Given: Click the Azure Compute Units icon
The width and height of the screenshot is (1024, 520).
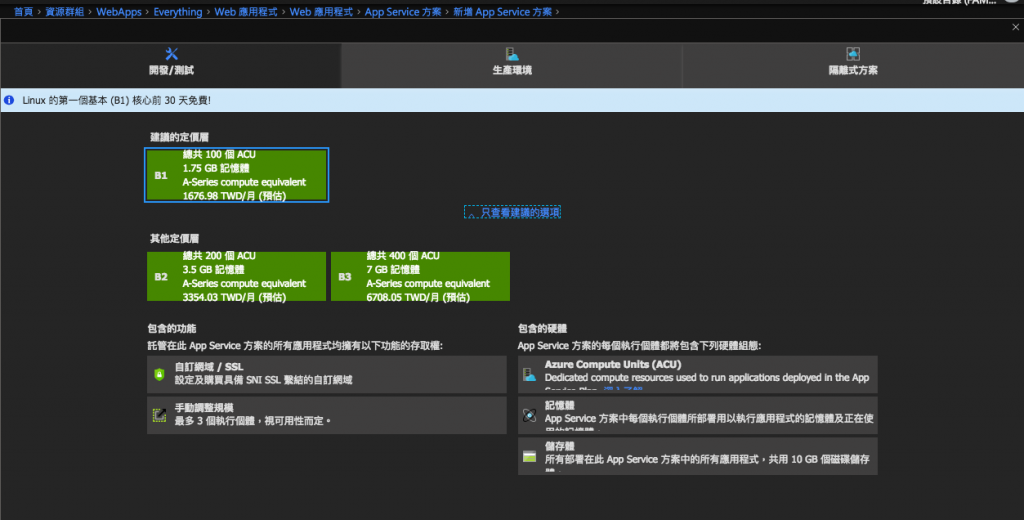Looking at the screenshot, I should point(530,374).
